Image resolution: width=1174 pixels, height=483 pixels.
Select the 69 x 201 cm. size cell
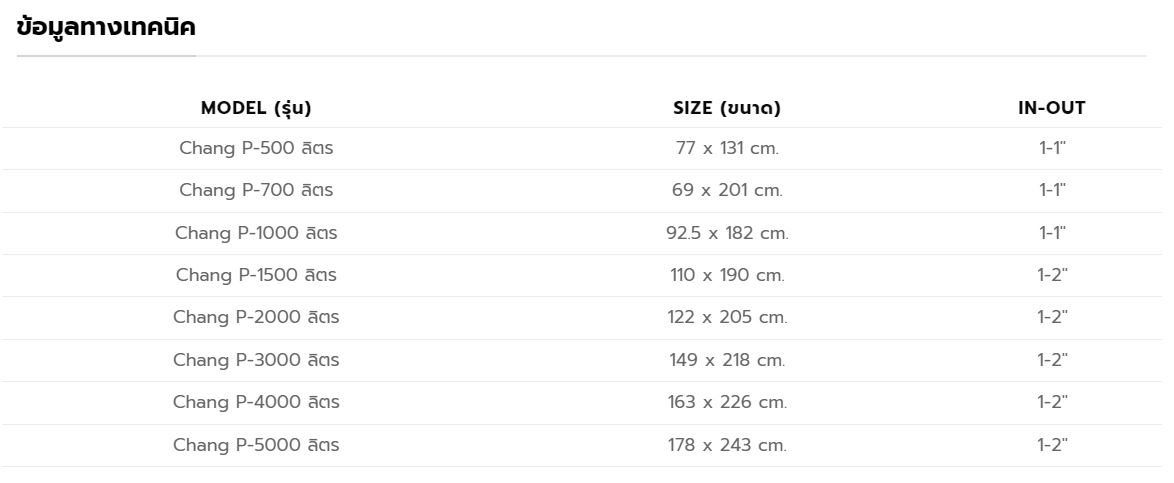coord(727,190)
